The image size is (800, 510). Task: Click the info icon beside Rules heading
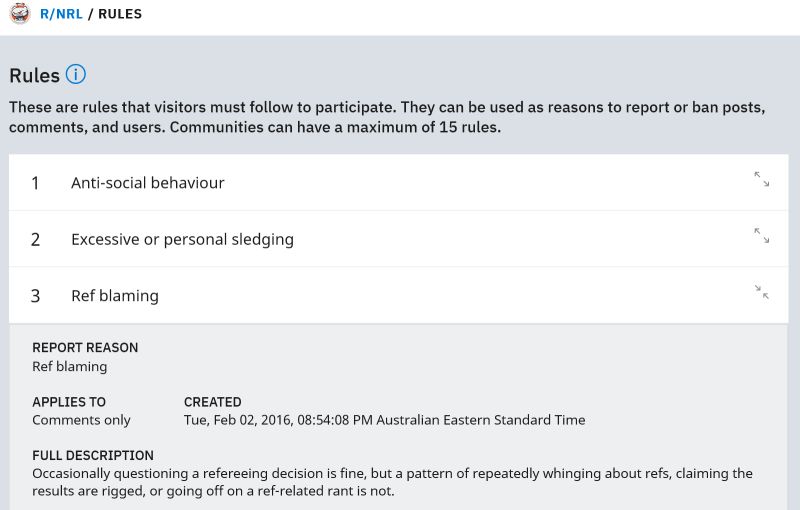[x=76, y=74]
